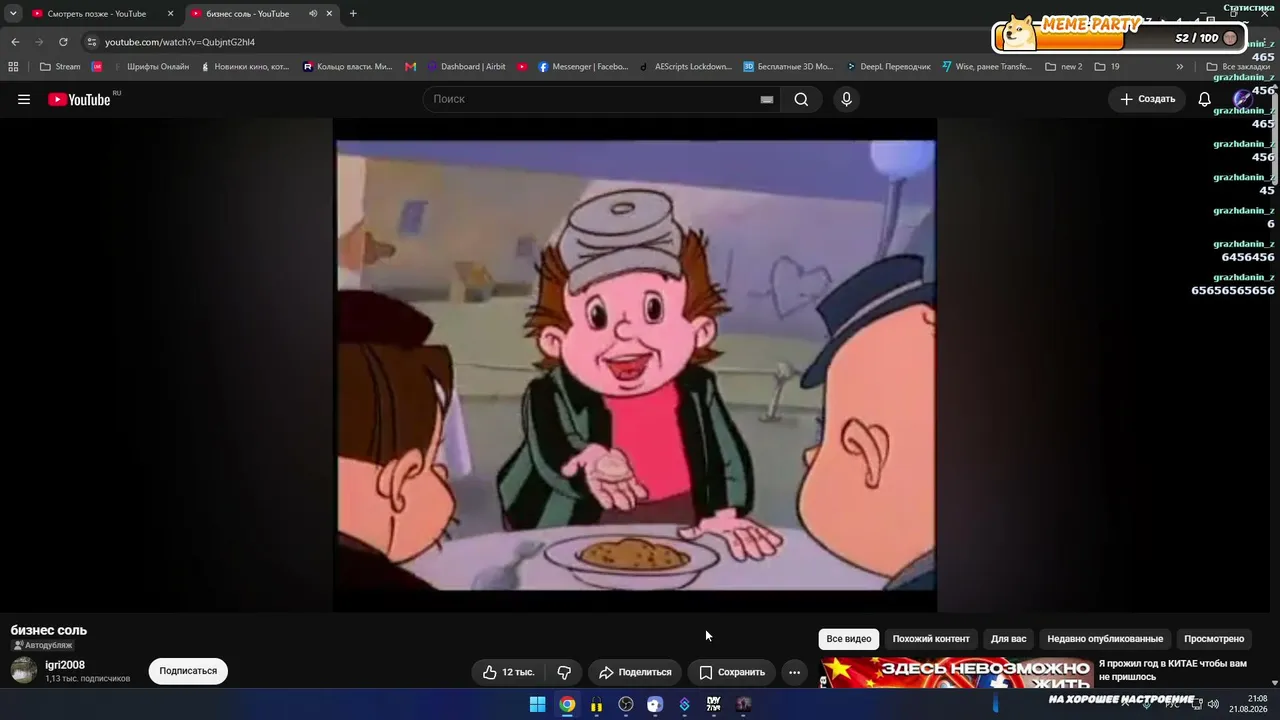Open the Шрифты Онлайн bookmark
1280x720 pixels.
click(150, 67)
